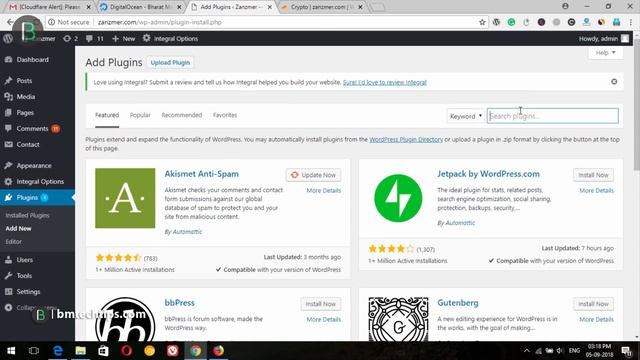Viewport: 640px width, 360px height.
Task: Open Gutenberg plugin title link
Action: click(458, 303)
